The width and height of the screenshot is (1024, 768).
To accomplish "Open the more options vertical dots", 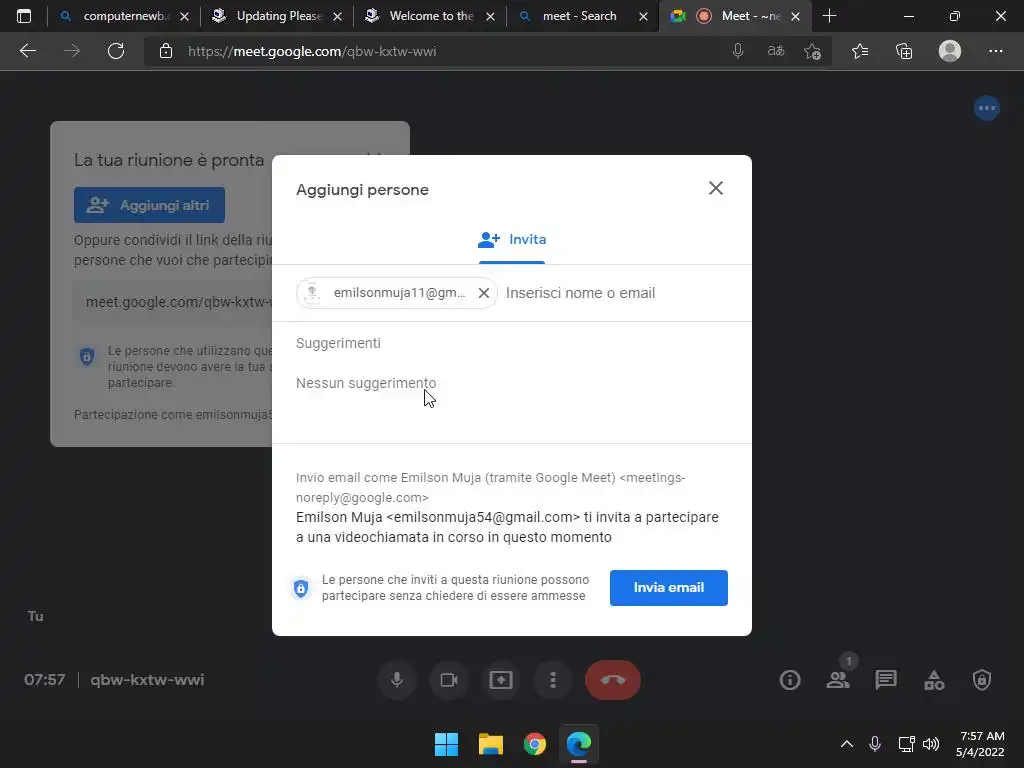I will click(x=552, y=680).
